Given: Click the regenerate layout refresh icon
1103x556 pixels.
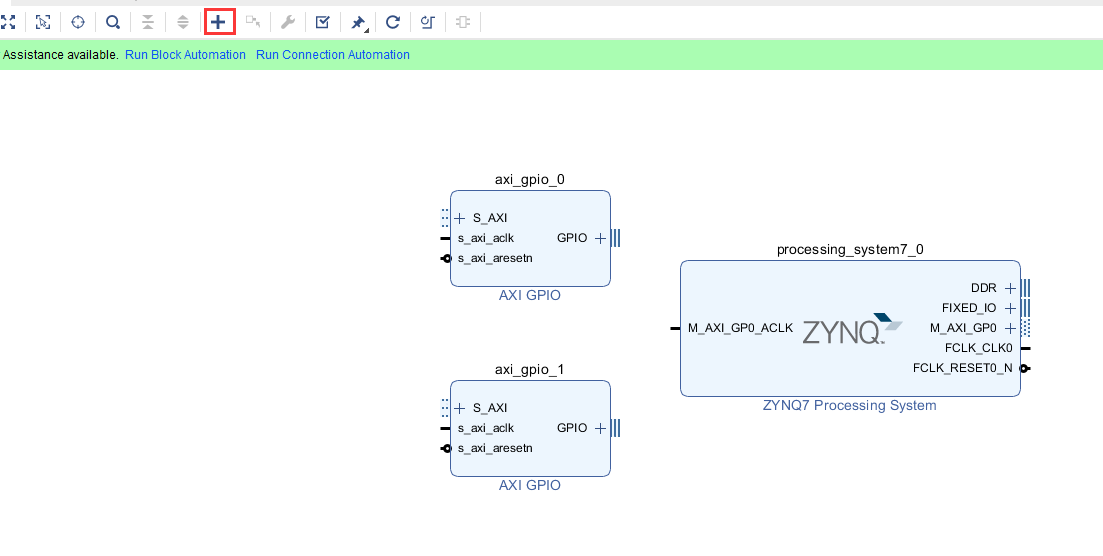Looking at the screenshot, I should (393, 23).
